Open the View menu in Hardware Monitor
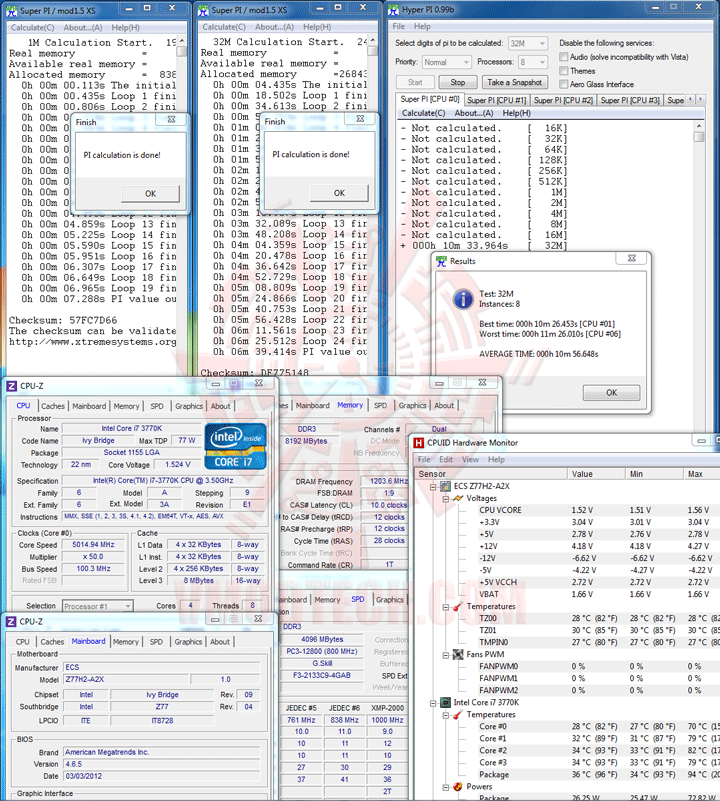 470,459
